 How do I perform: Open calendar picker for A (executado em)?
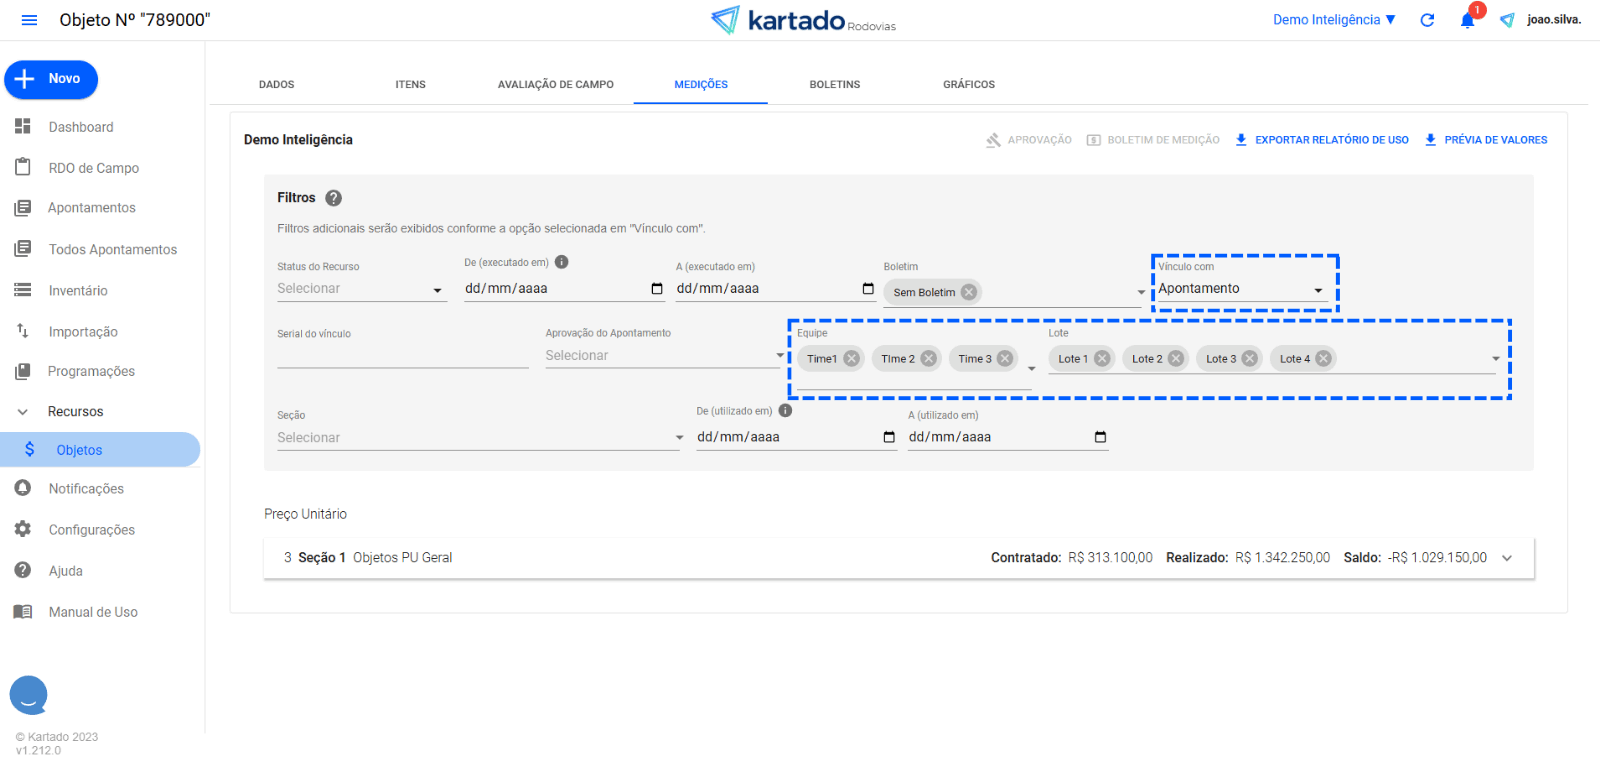click(x=868, y=289)
